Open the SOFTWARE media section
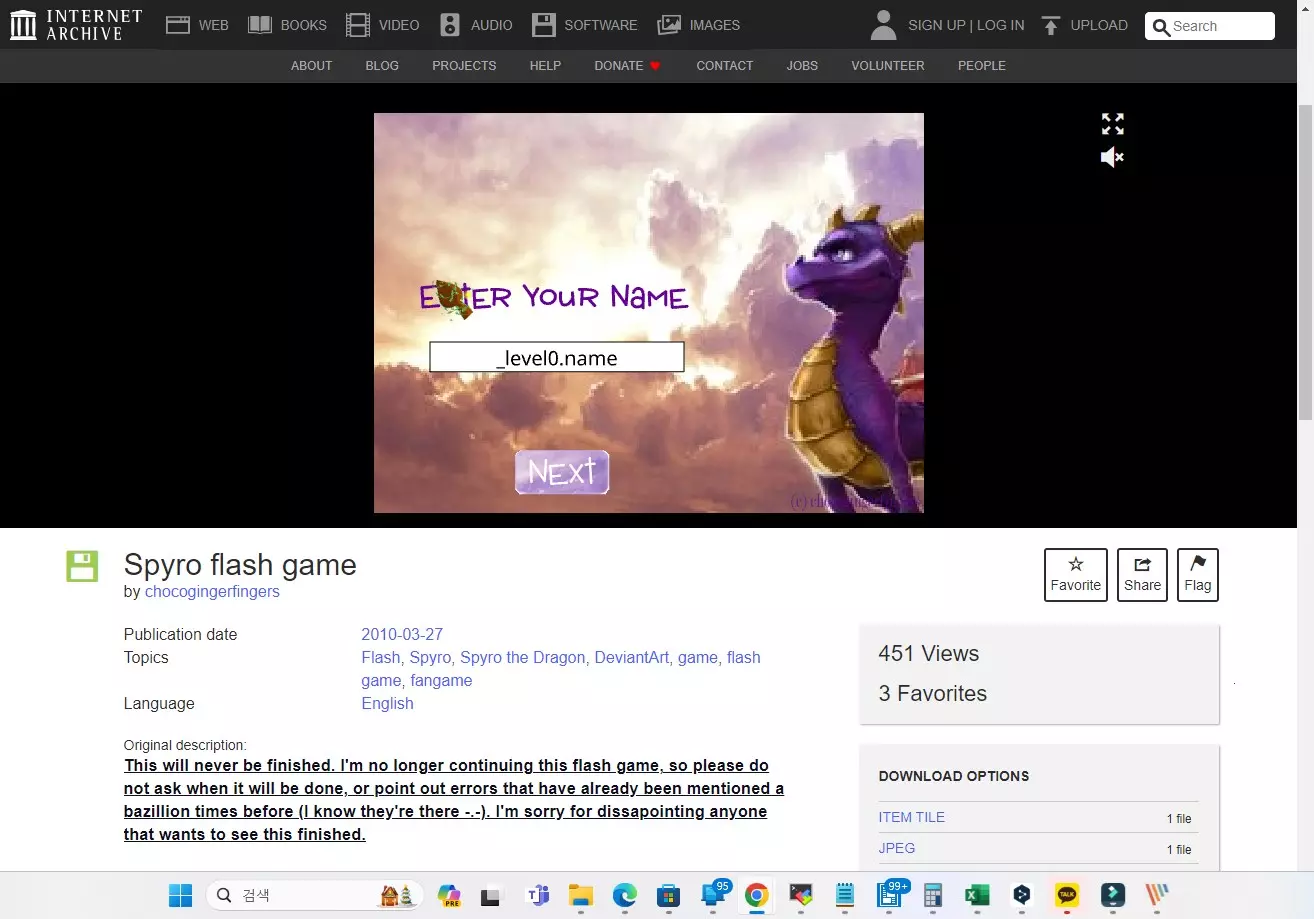This screenshot has height=919, width=1314. pos(584,25)
